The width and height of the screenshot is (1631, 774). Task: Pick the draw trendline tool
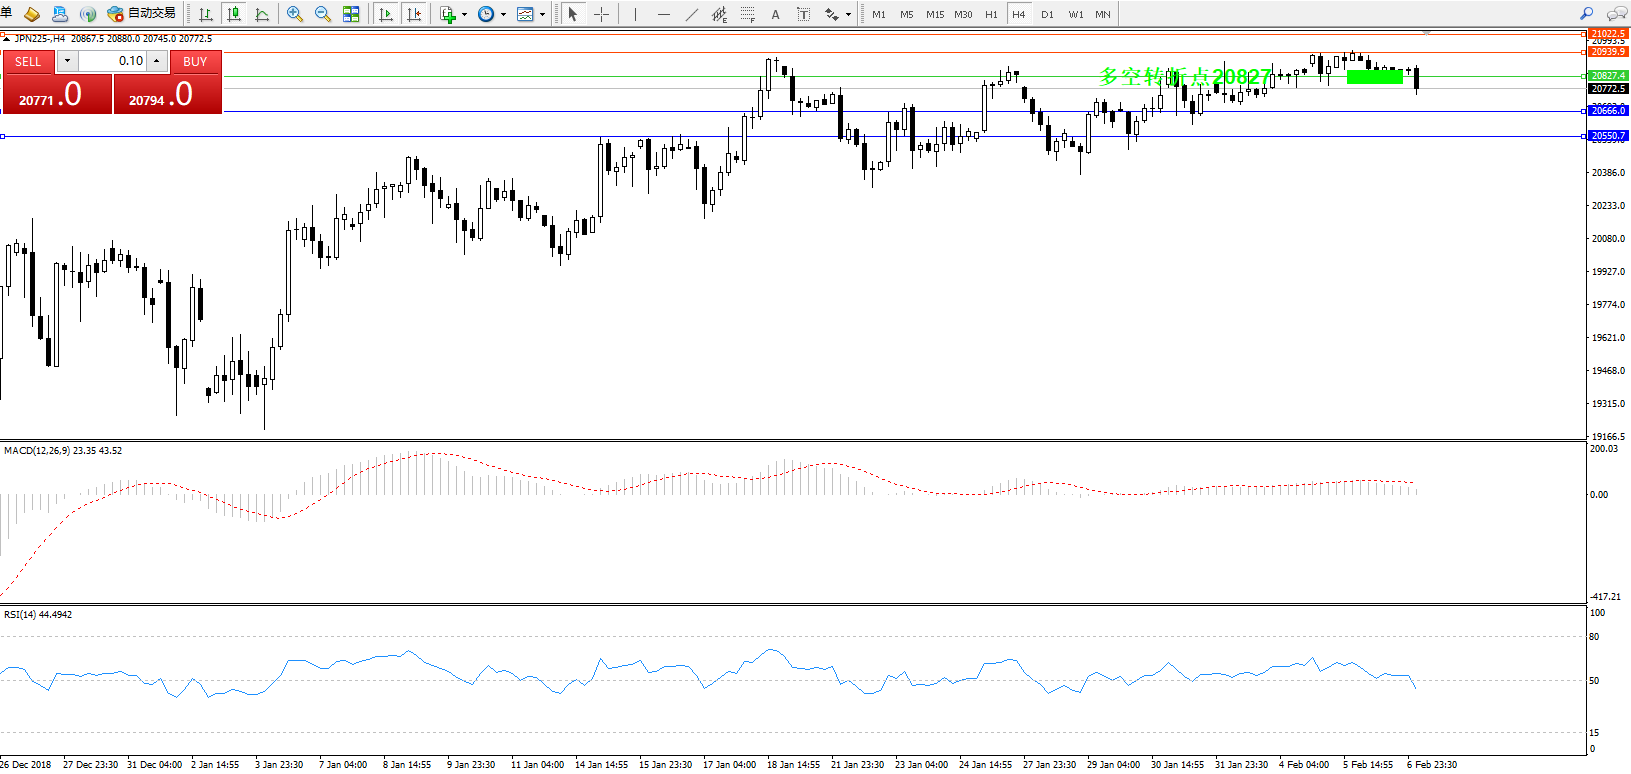692,14
